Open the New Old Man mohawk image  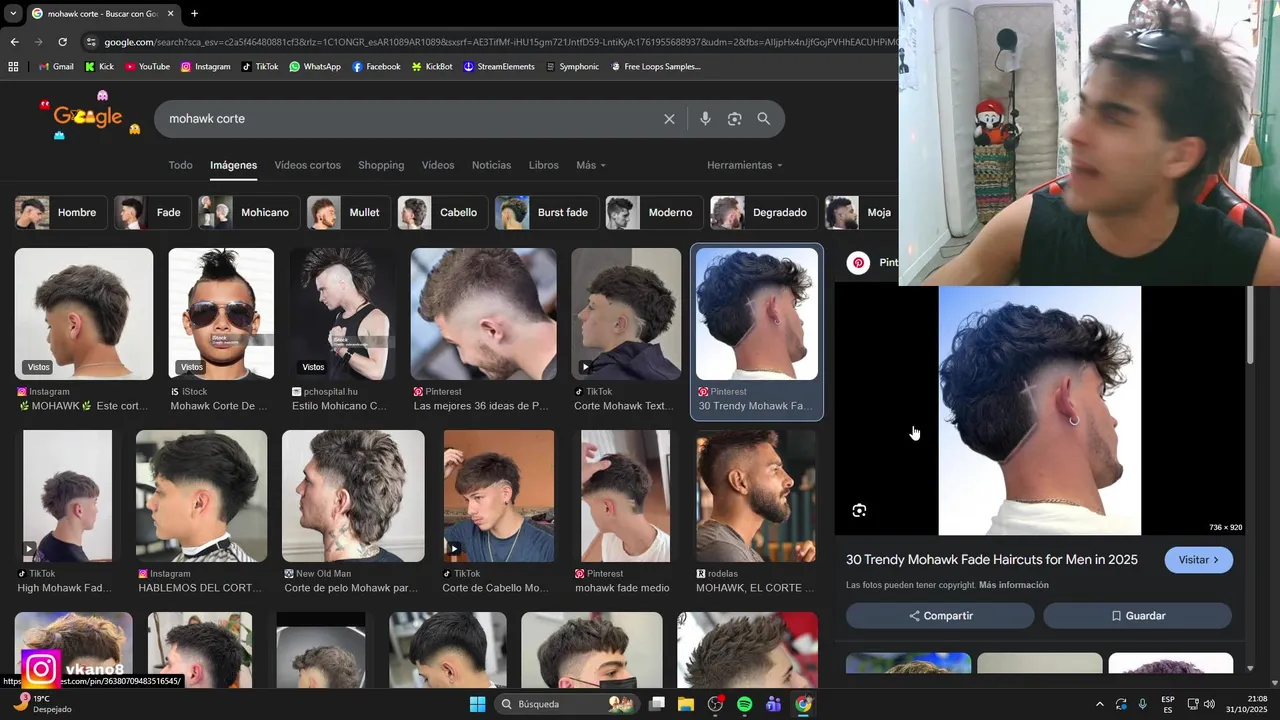(x=353, y=496)
